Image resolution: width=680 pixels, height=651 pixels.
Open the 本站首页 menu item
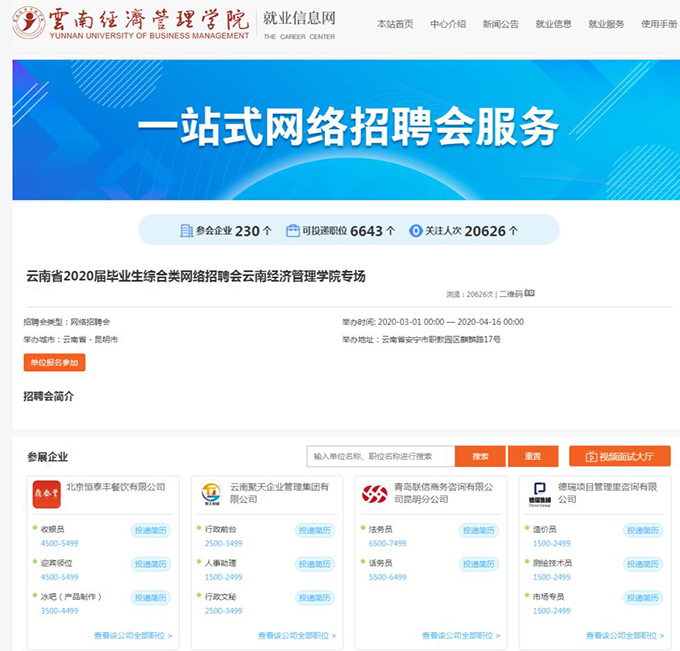(395, 24)
